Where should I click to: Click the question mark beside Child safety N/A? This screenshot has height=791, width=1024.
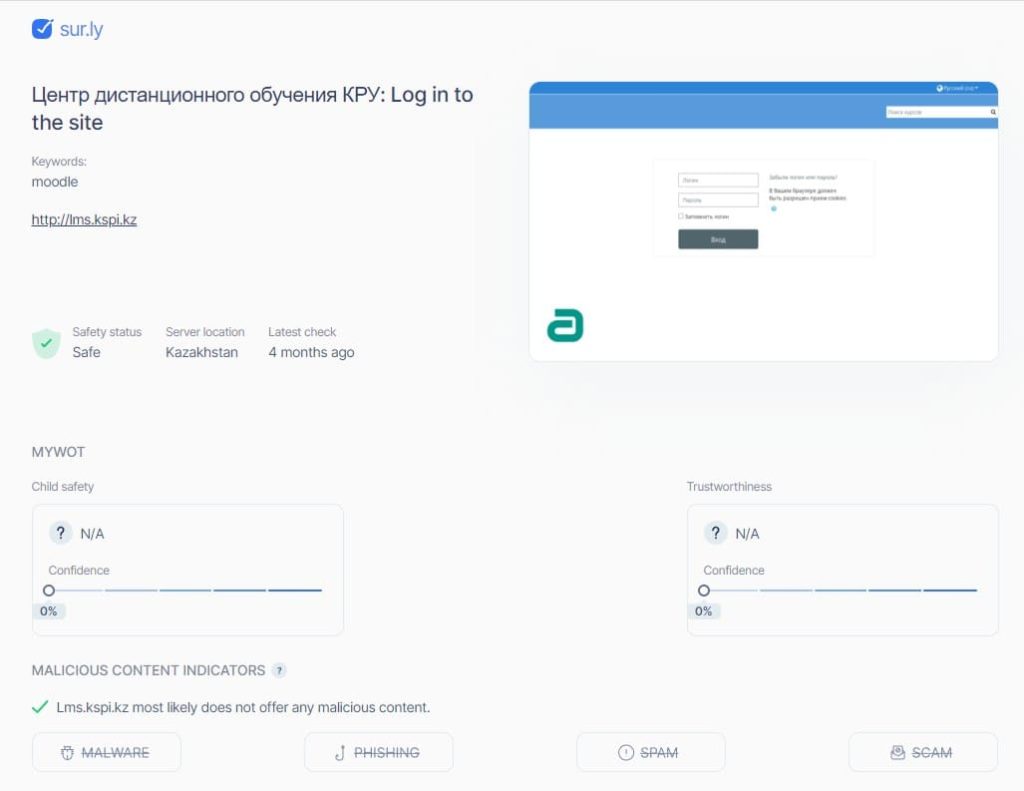[x=62, y=533]
